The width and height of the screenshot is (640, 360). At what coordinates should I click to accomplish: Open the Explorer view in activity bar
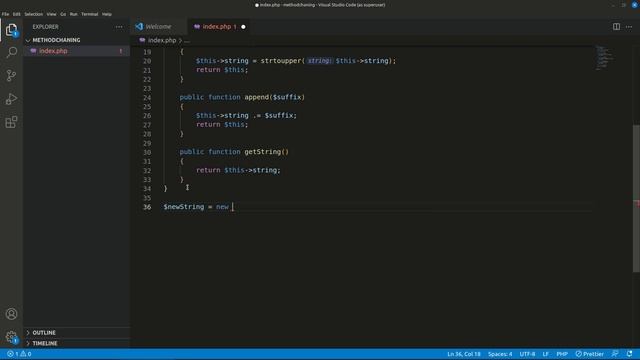(11, 30)
